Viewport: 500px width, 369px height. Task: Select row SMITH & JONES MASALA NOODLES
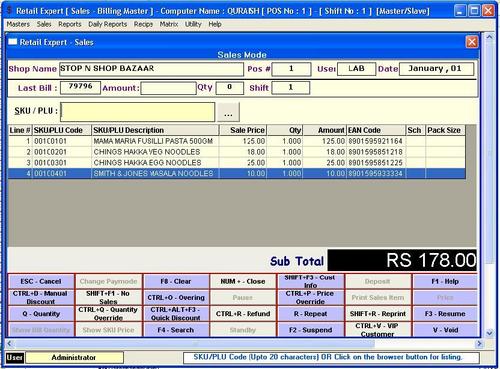237,173
